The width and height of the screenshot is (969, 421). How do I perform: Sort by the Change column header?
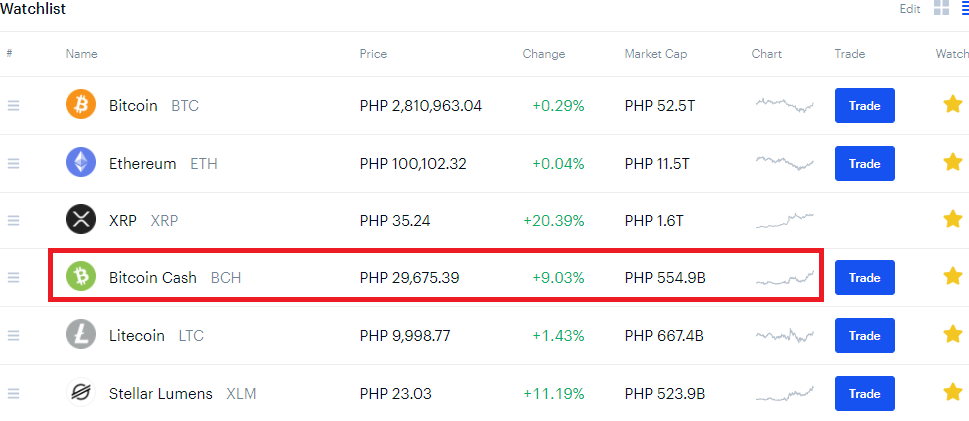coord(544,54)
